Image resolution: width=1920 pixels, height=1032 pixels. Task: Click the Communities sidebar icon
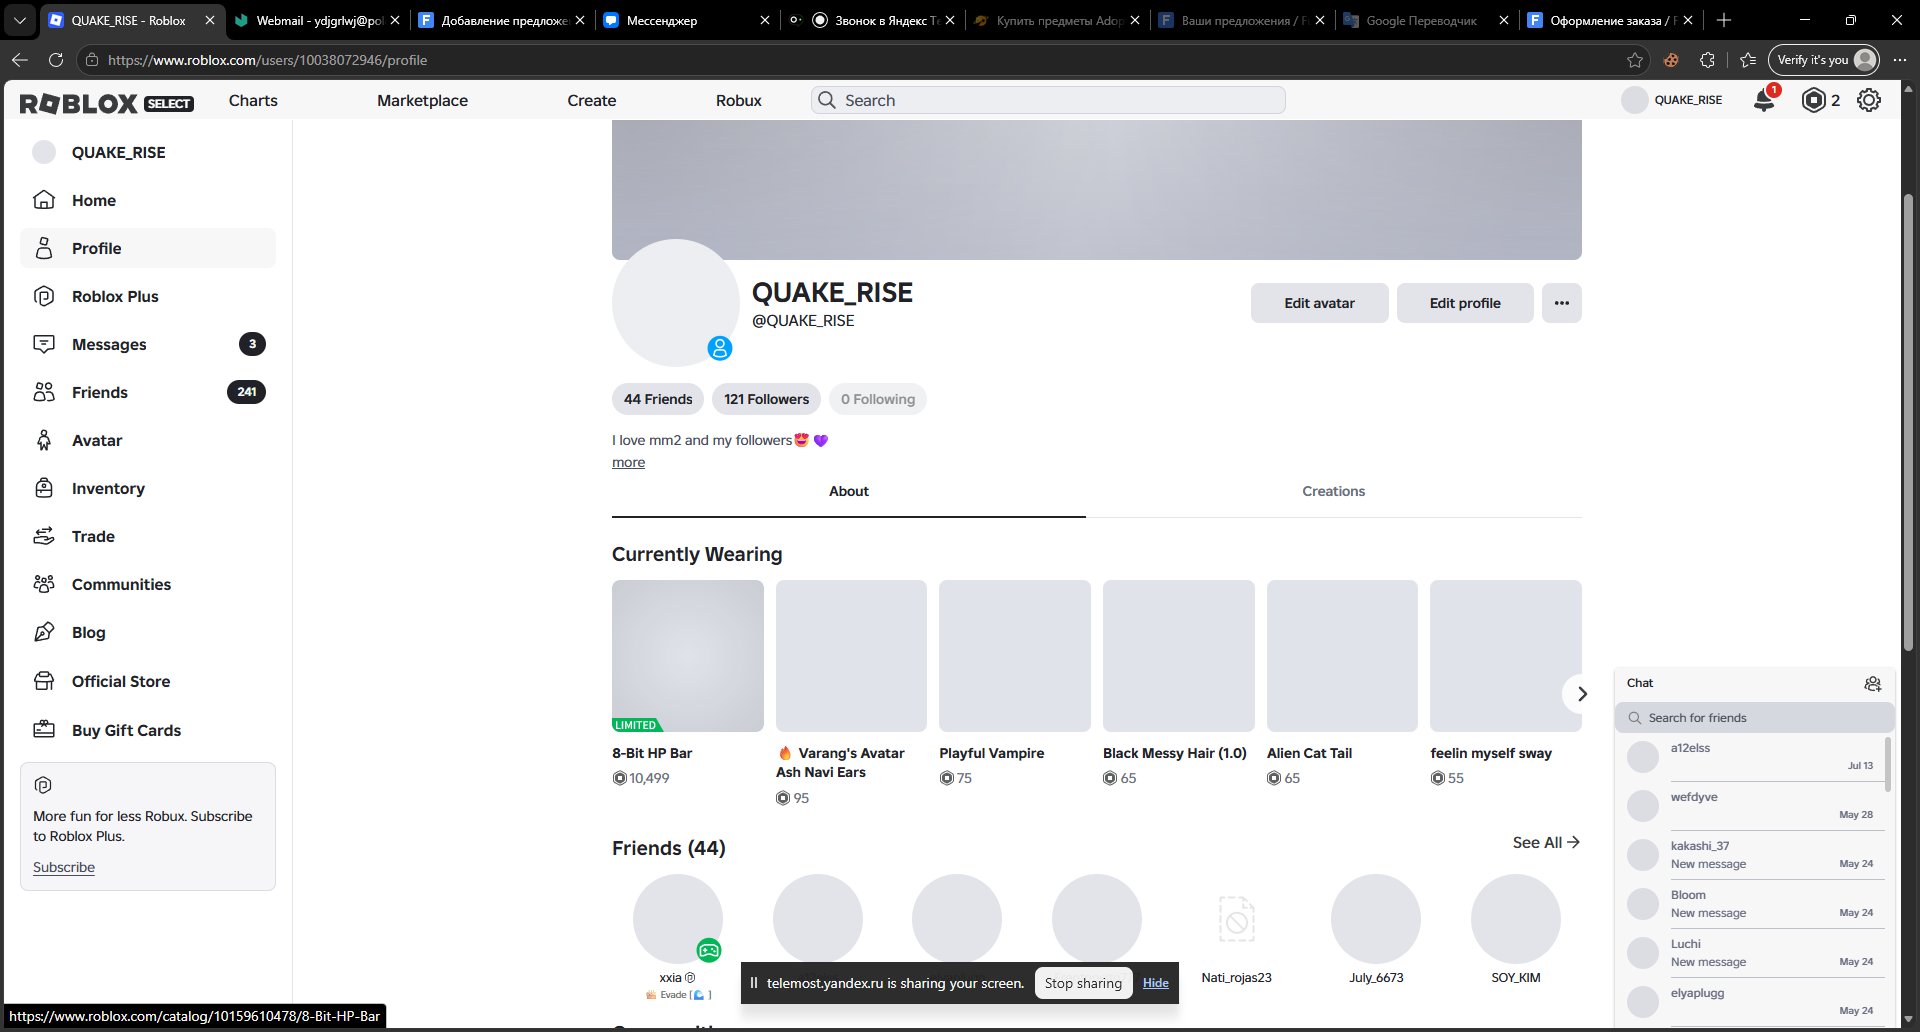click(44, 584)
